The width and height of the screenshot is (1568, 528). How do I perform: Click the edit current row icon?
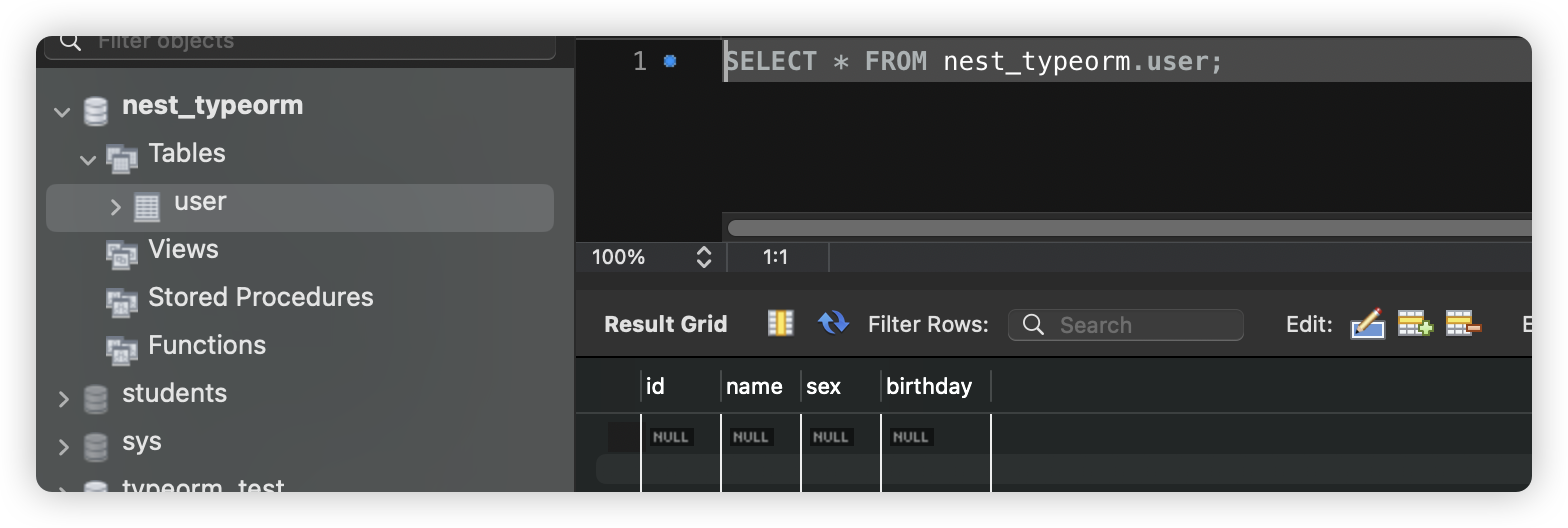[1367, 324]
